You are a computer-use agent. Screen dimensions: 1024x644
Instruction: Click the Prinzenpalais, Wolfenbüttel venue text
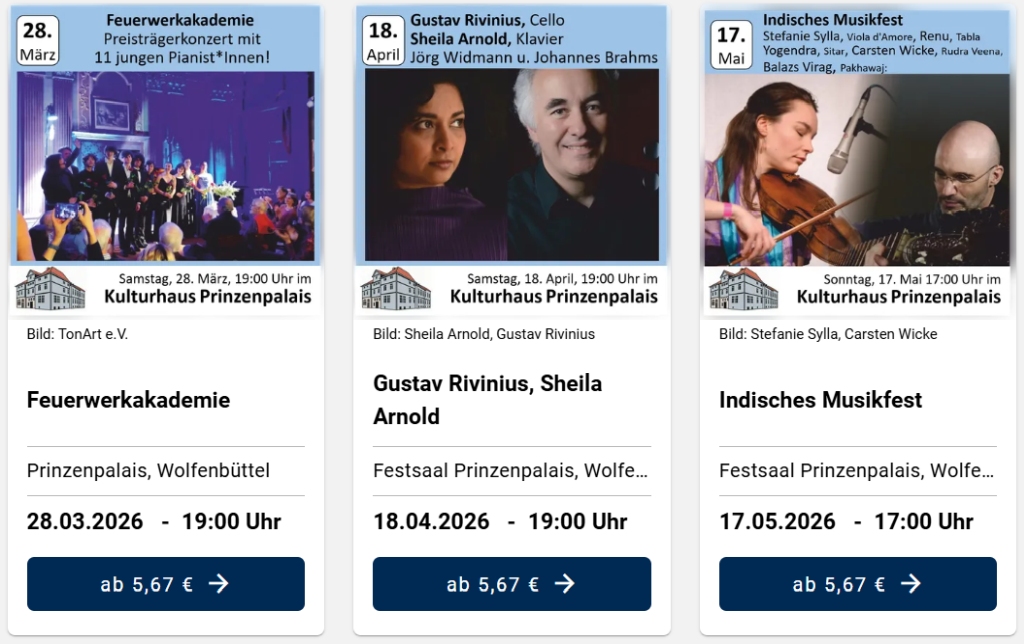pos(148,470)
